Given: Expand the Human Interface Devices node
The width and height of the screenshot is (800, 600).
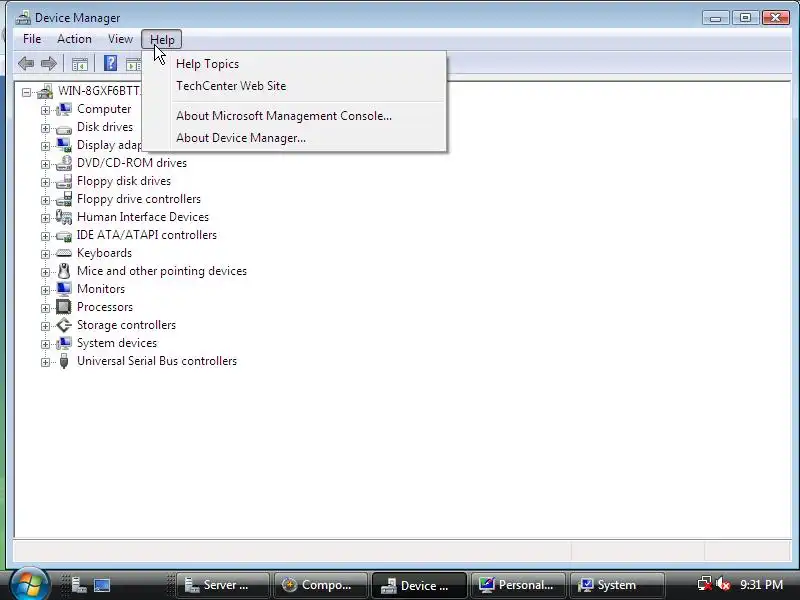Looking at the screenshot, I should click(45, 218).
